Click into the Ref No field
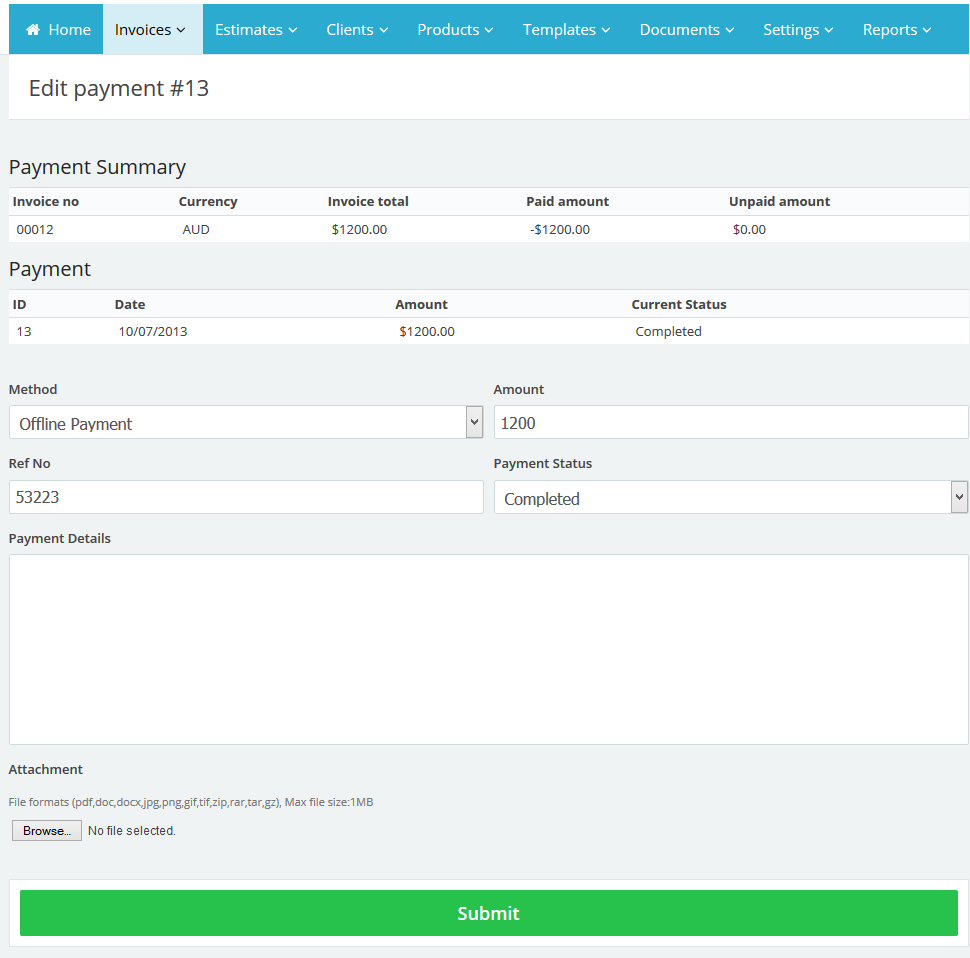 point(246,497)
